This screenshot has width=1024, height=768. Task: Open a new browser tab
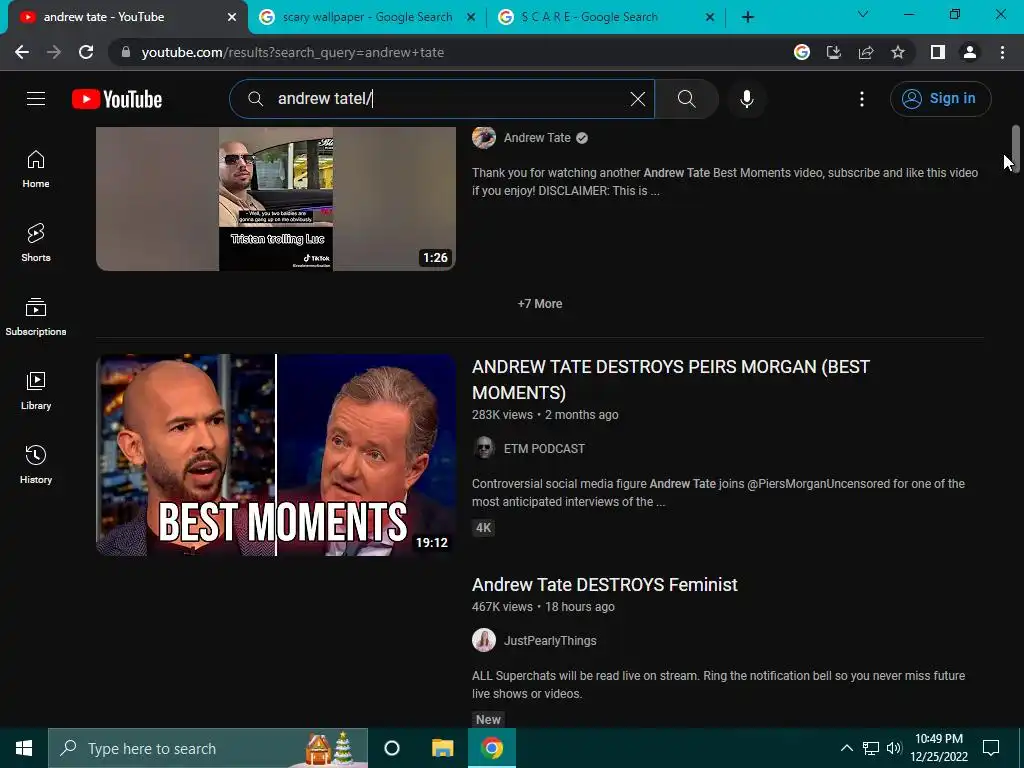coord(748,17)
